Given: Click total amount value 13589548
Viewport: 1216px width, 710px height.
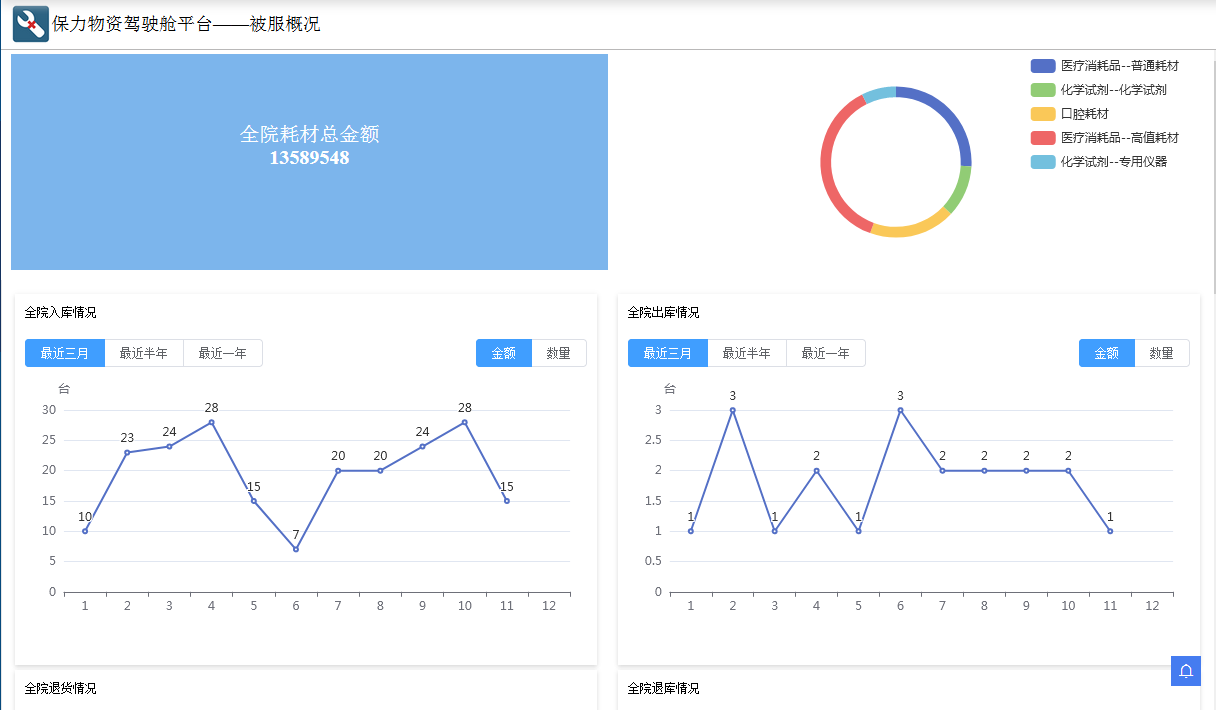Looking at the screenshot, I should (309, 158).
